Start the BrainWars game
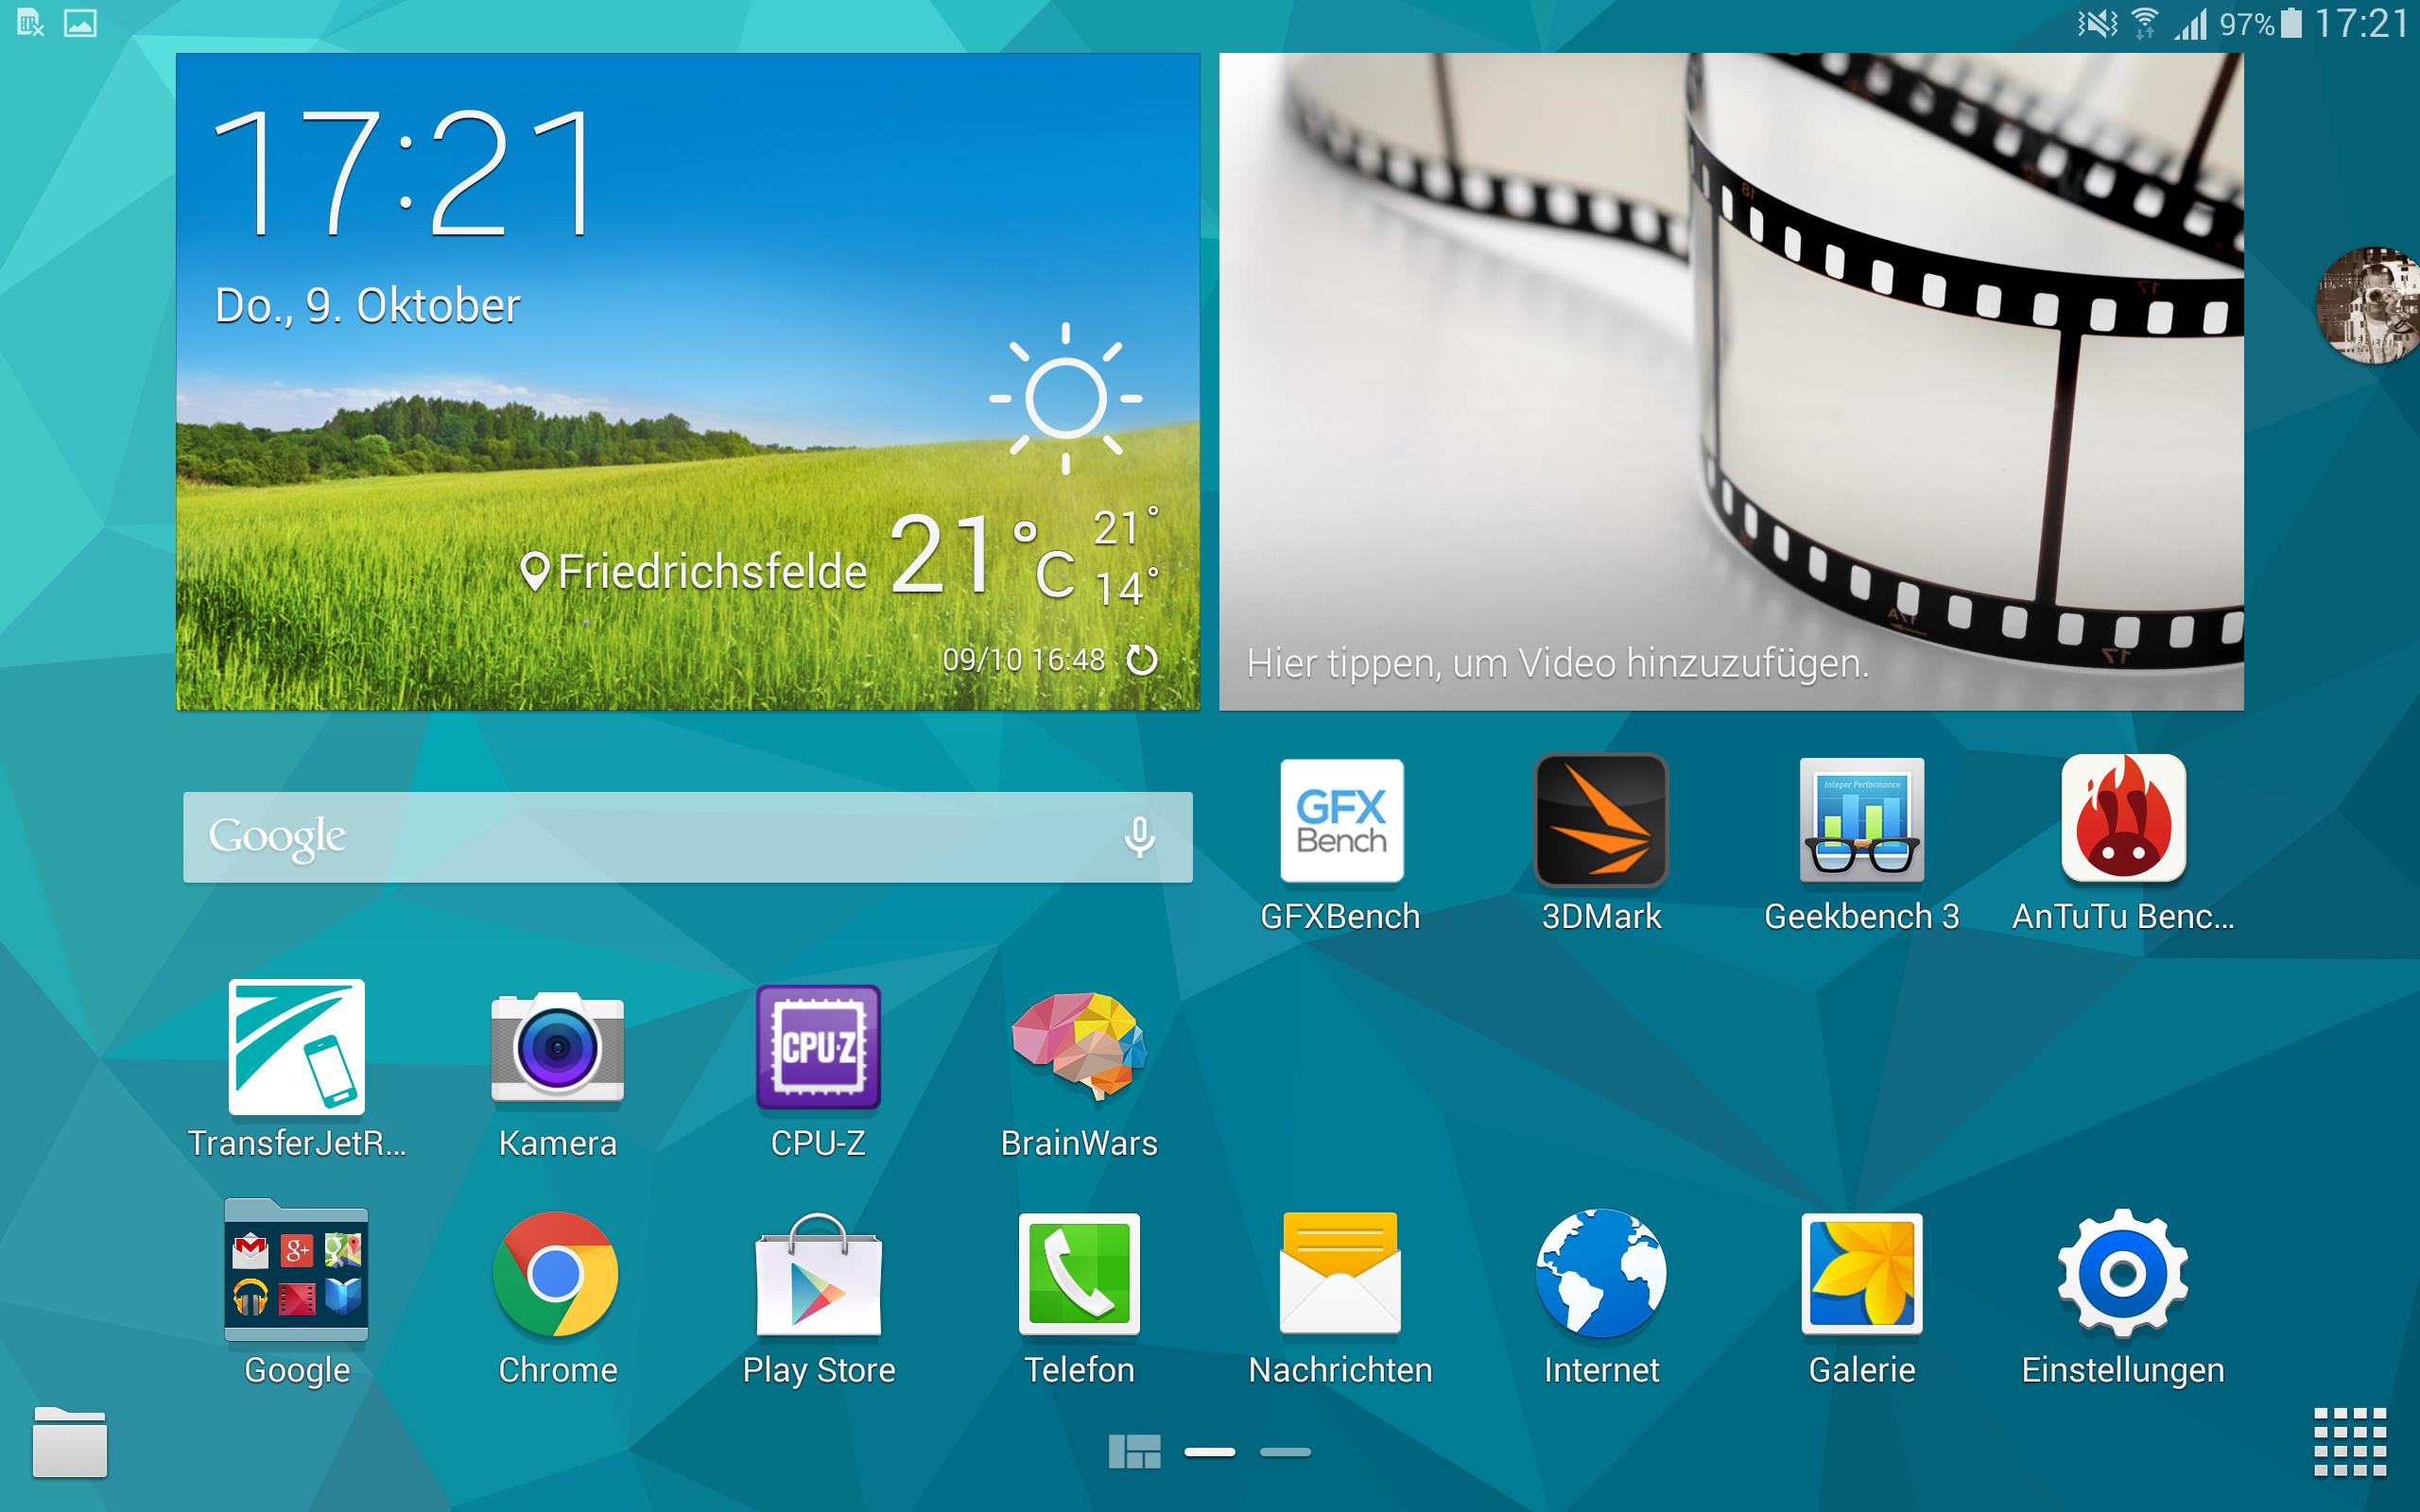 1079,1045
